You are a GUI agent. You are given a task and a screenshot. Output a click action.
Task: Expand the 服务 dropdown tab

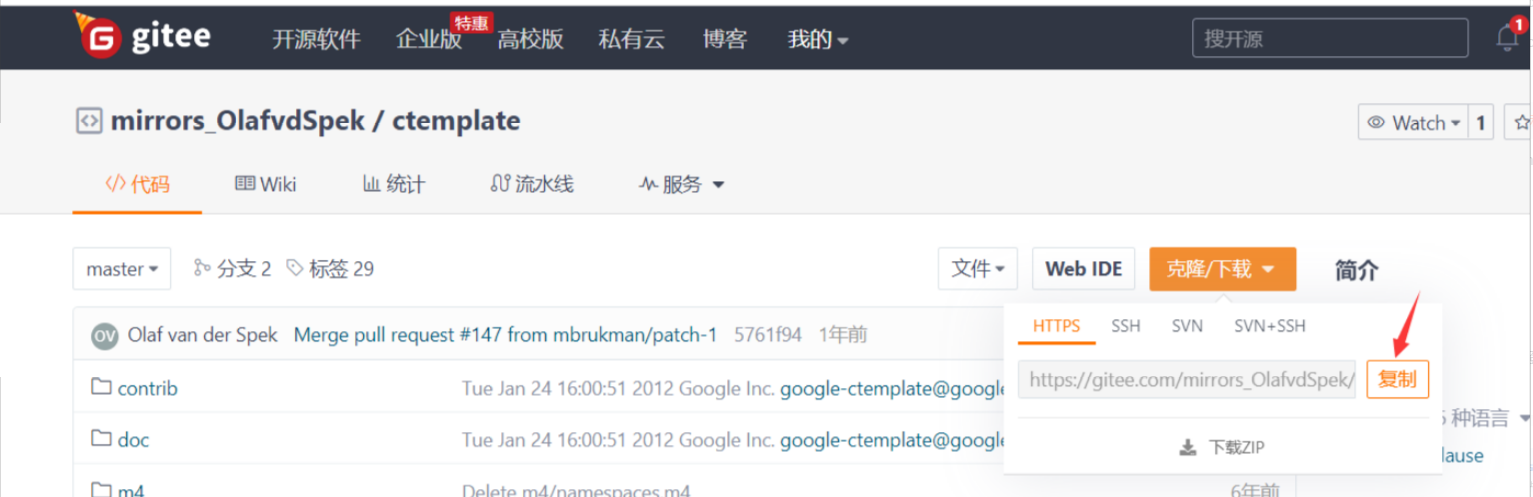coord(681,184)
